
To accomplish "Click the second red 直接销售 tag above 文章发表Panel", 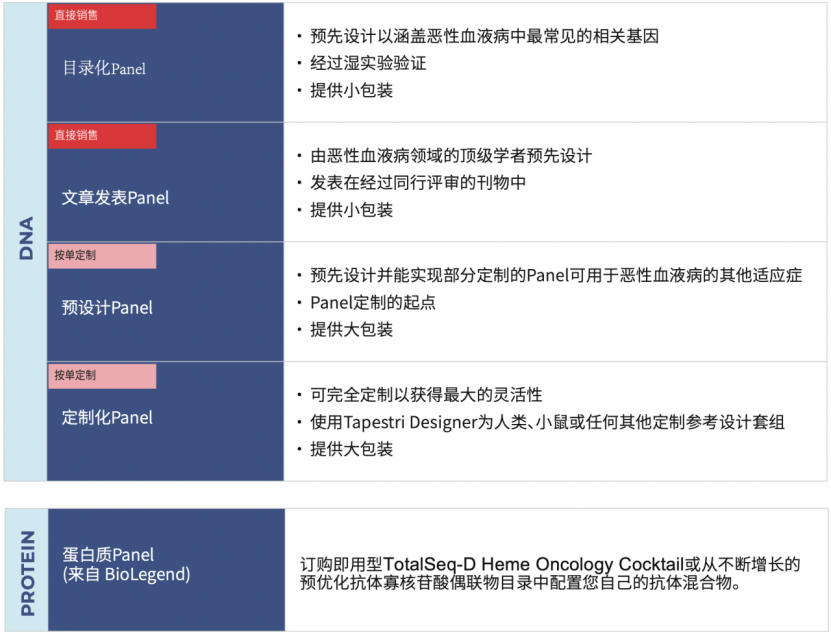I will click(102, 136).
